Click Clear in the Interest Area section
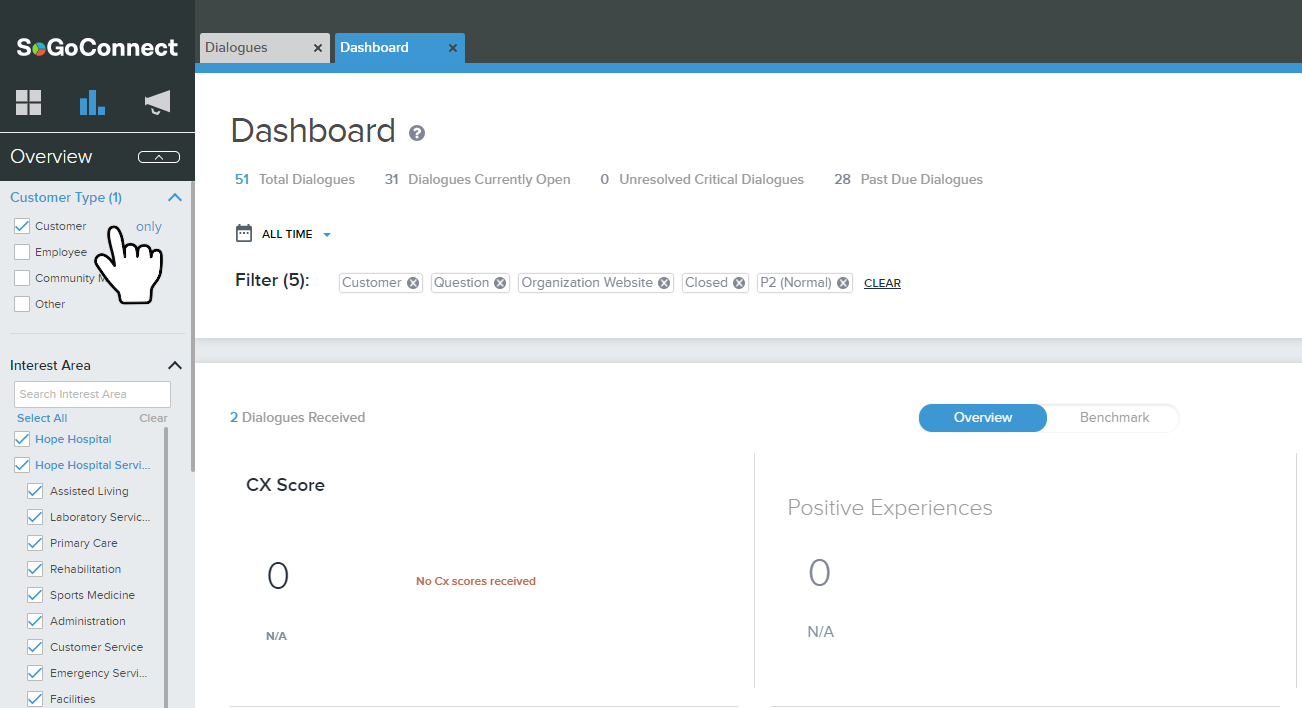The image size is (1302, 708). point(153,418)
